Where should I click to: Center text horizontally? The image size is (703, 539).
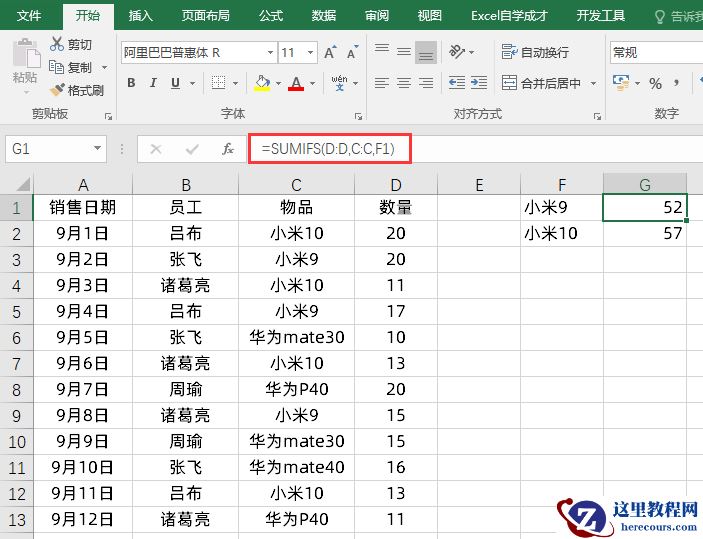(x=404, y=83)
